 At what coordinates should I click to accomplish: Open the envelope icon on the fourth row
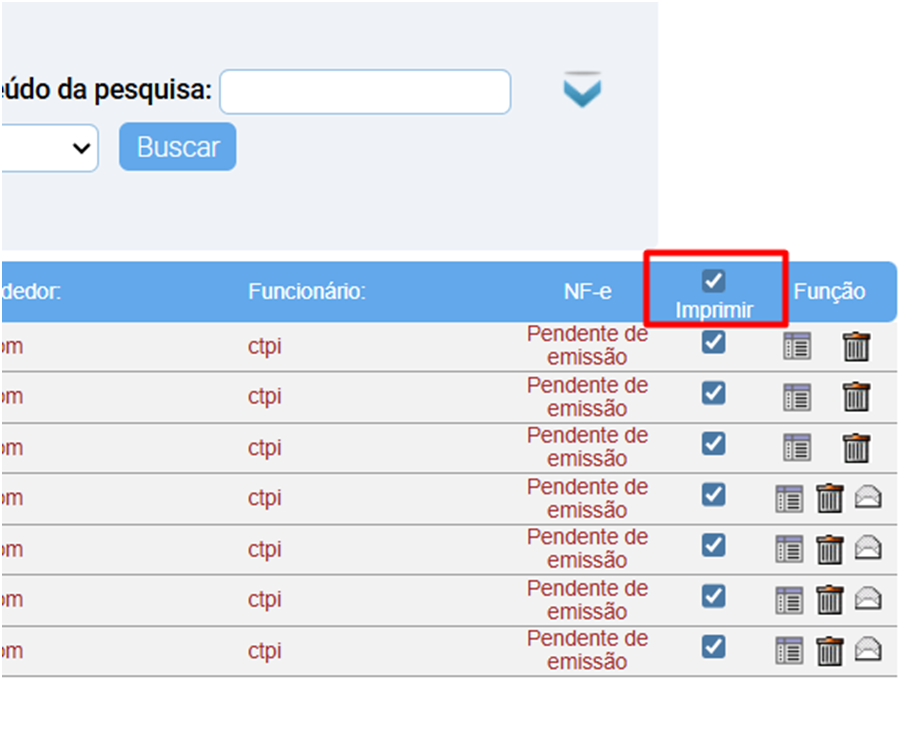click(869, 498)
